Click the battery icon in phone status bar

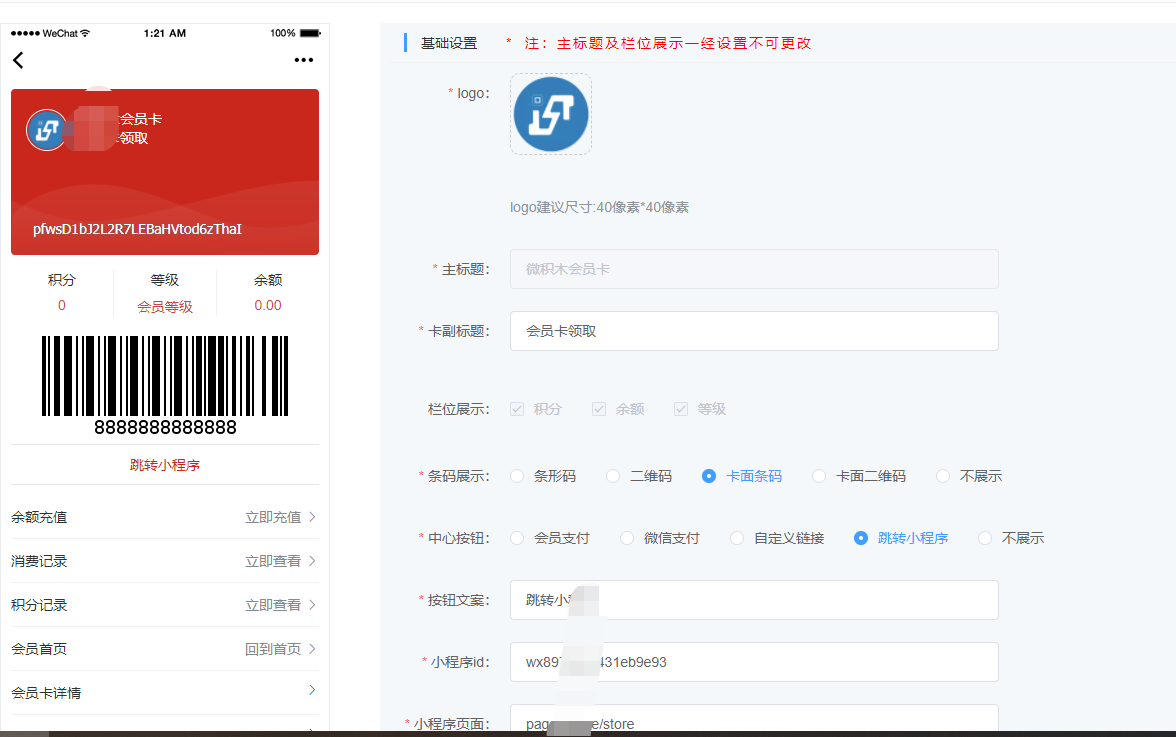tap(310, 33)
